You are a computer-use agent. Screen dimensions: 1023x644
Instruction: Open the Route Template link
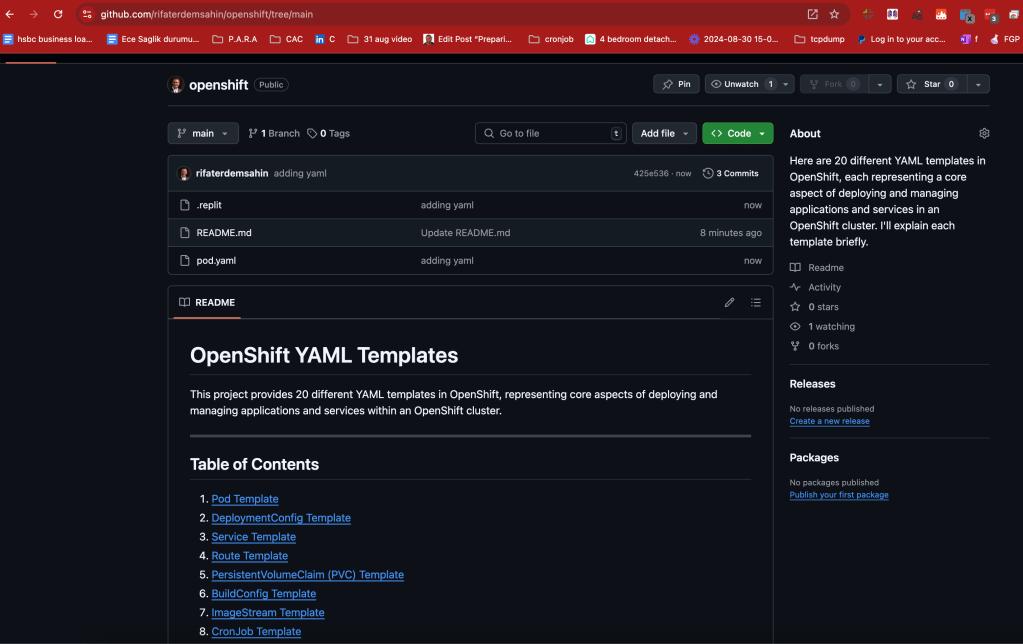250,555
